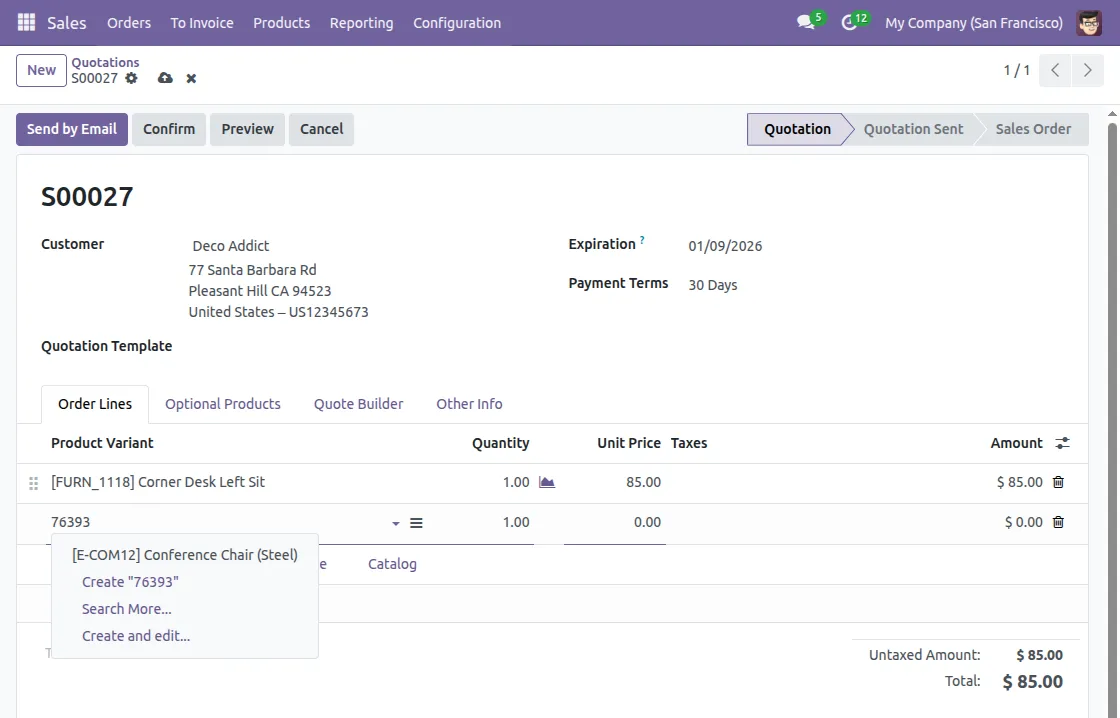1120x718 pixels.
Task: Open the optional columns icon in Amount header
Action: click(x=1061, y=443)
